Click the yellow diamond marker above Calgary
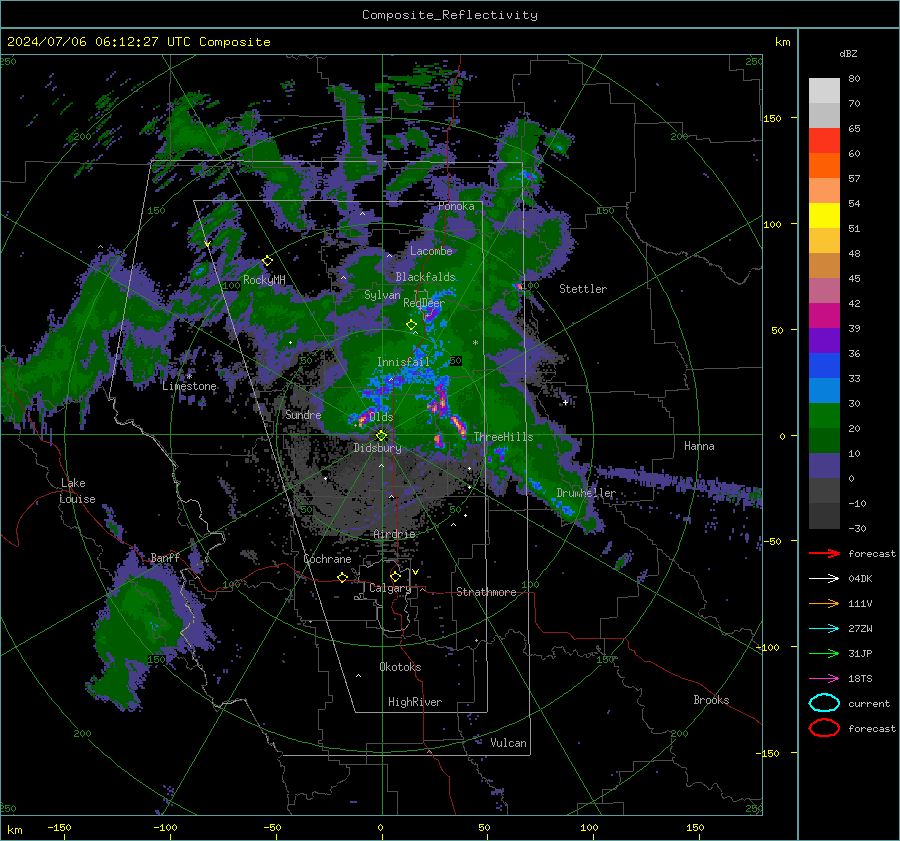This screenshot has height=841, width=900. [395, 576]
